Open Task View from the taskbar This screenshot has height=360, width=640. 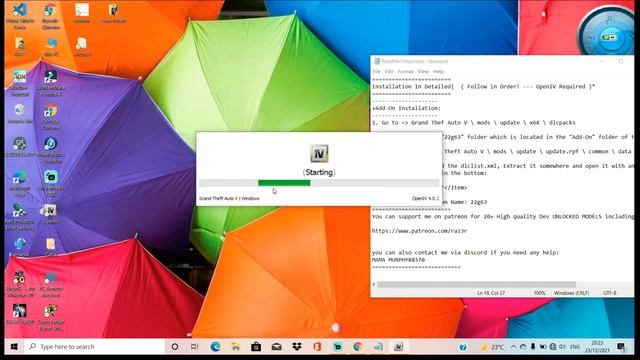coord(195,347)
